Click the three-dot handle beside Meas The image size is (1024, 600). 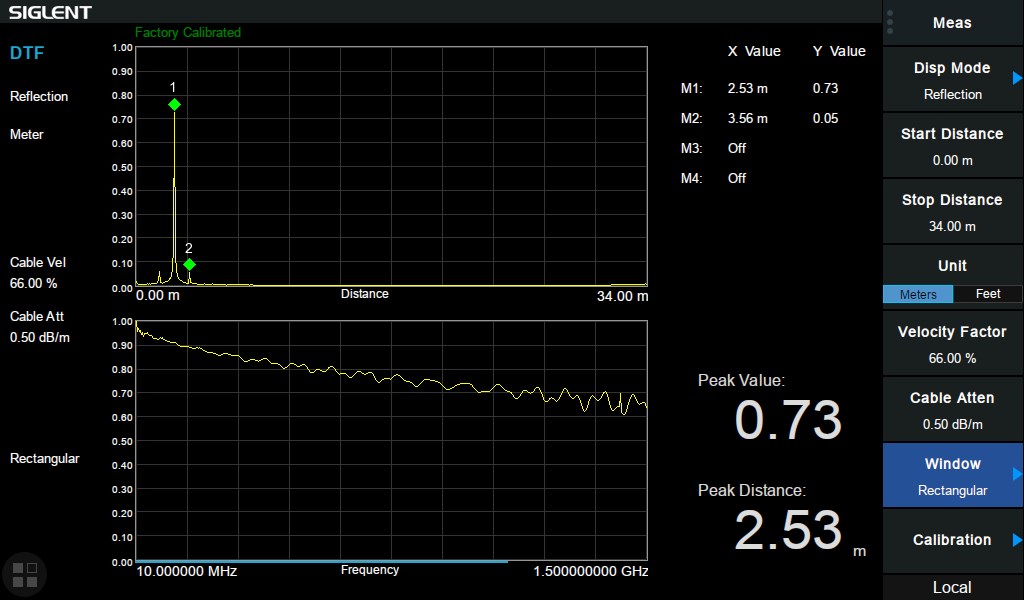click(890, 22)
